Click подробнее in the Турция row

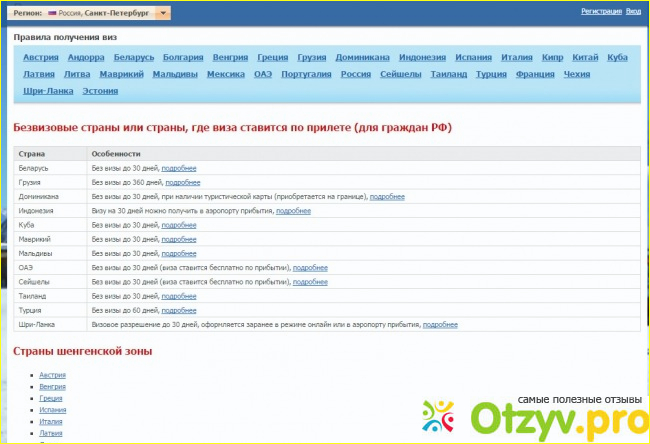click(x=179, y=310)
